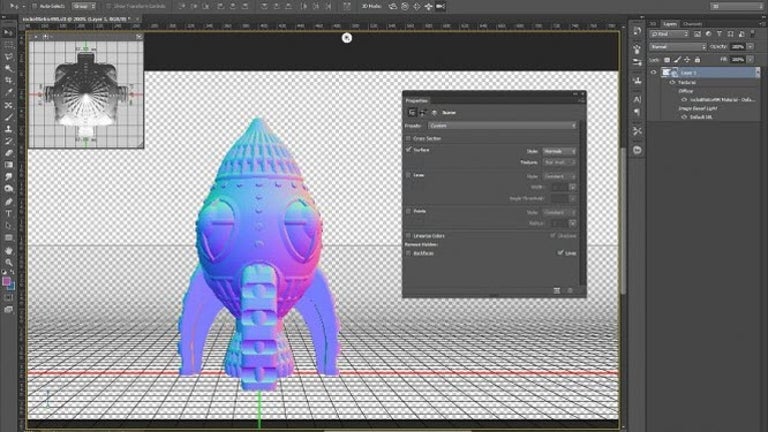Viewport: 768px width, 432px height.
Task: Uncheck the Surface checkbox
Action: tap(408, 150)
